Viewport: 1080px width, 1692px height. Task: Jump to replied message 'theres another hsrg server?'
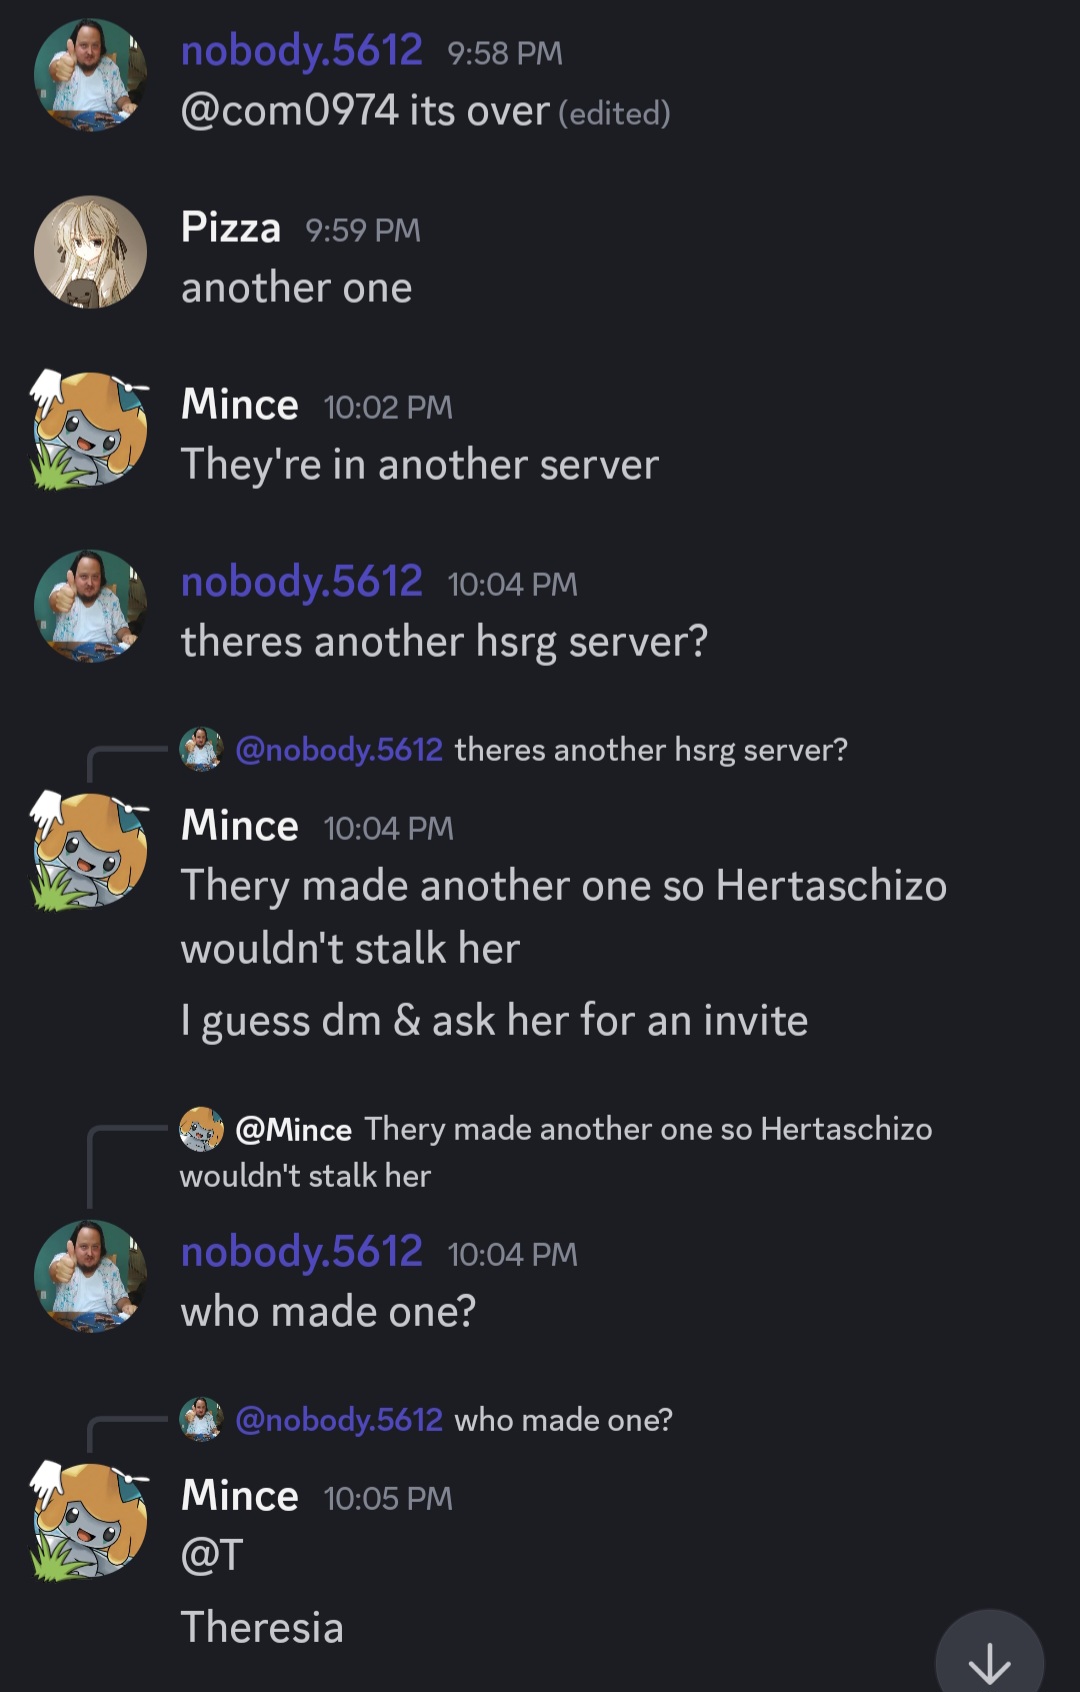tap(651, 750)
